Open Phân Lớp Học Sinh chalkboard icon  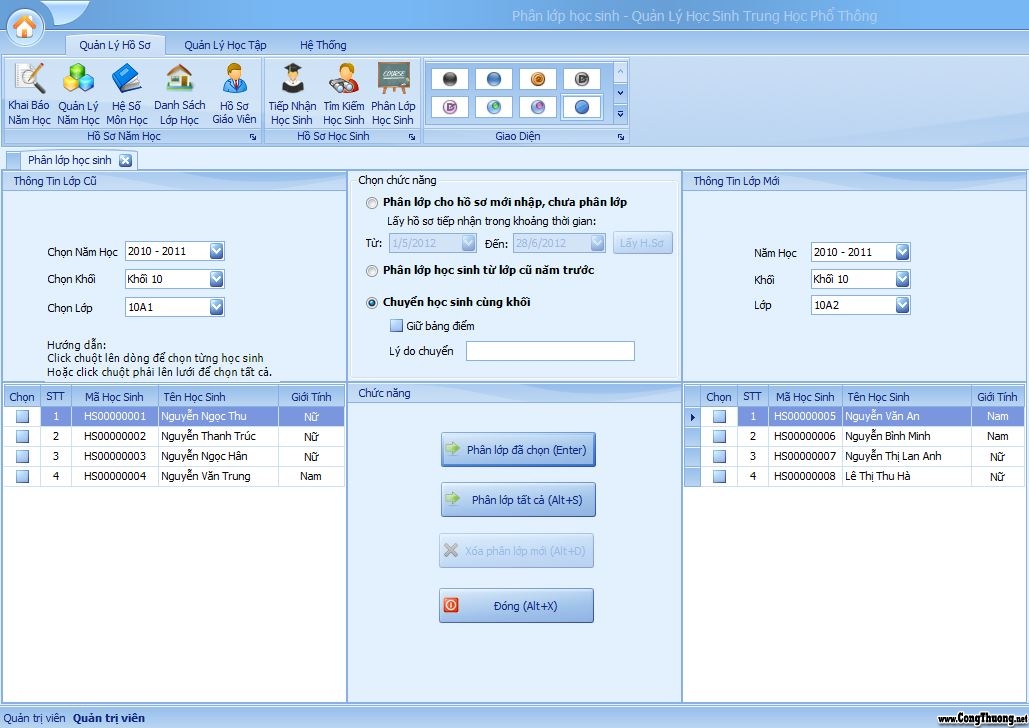click(393, 94)
